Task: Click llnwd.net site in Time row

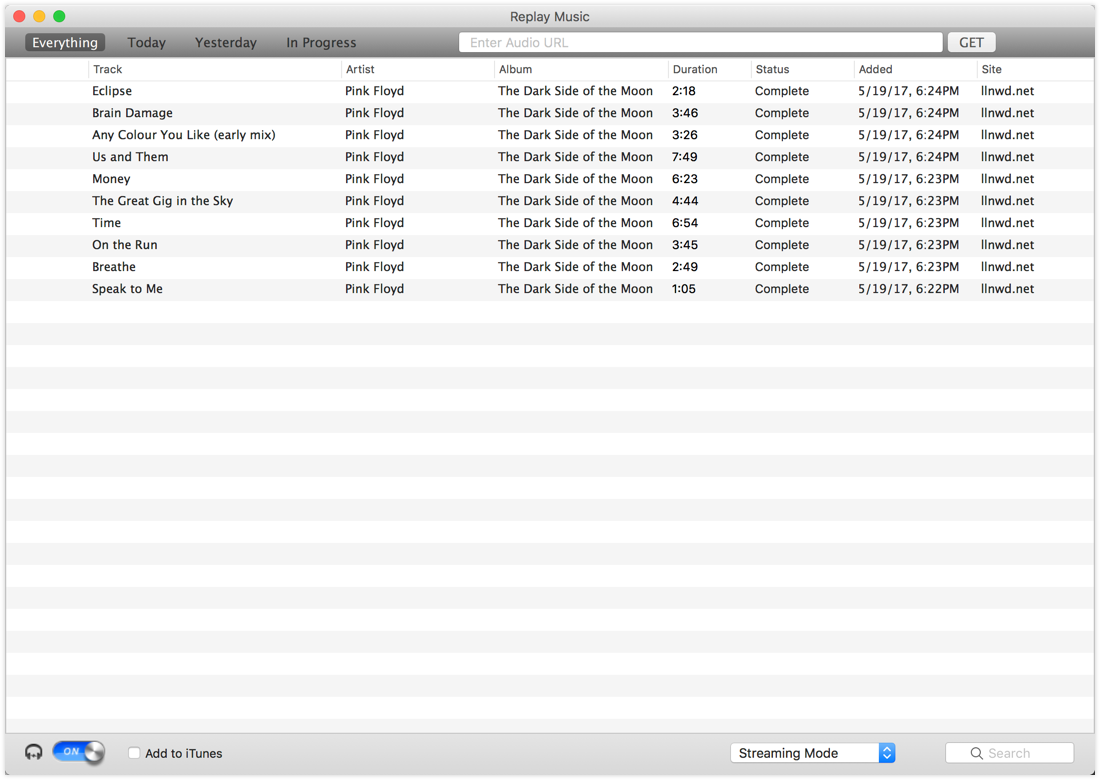Action: 1007,223
